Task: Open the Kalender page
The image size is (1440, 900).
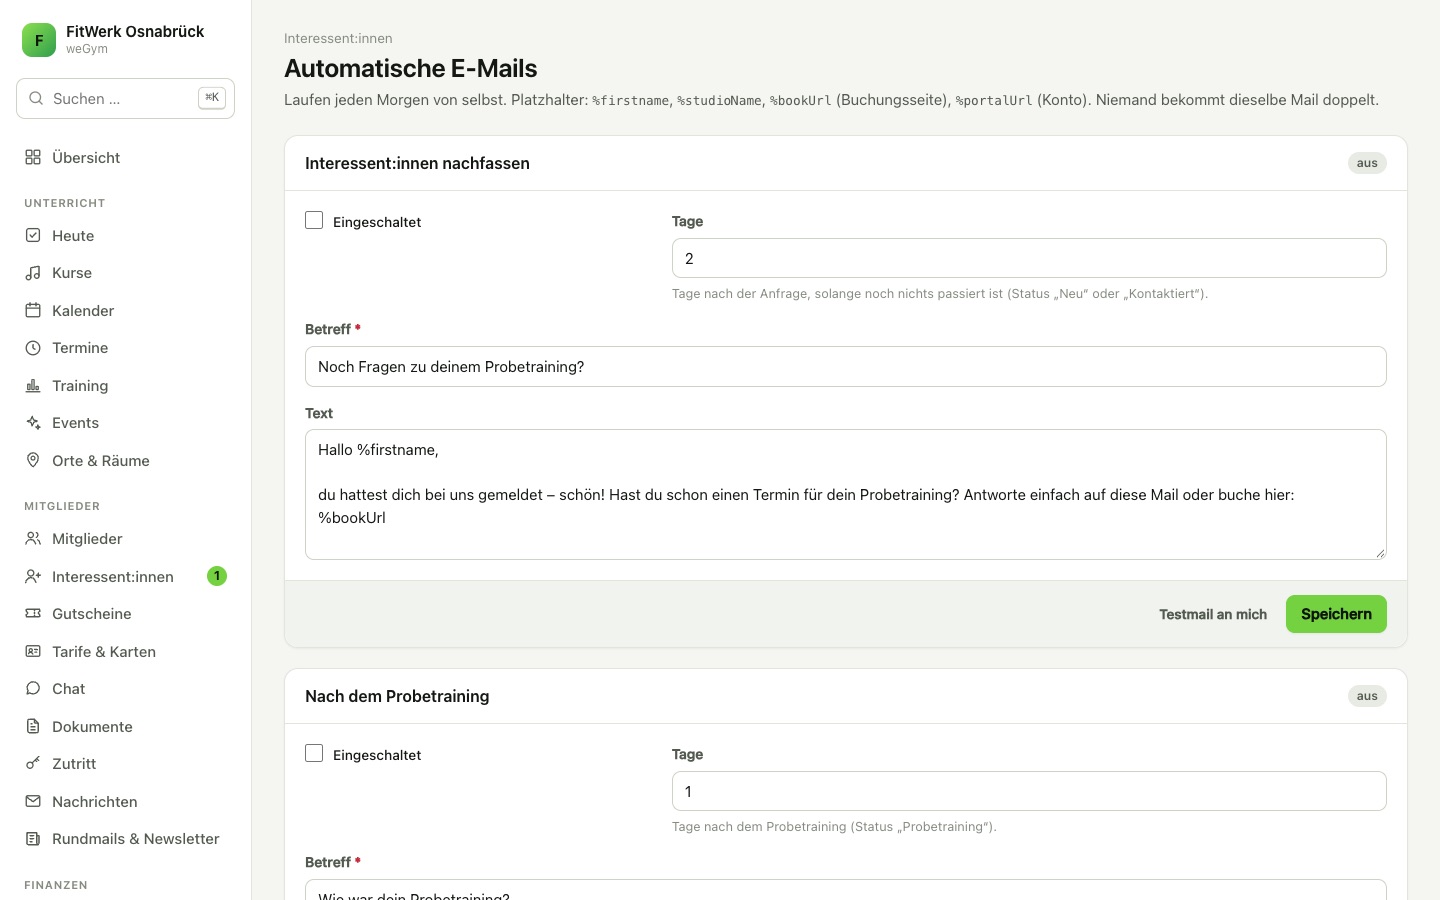Action: click(126, 310)
